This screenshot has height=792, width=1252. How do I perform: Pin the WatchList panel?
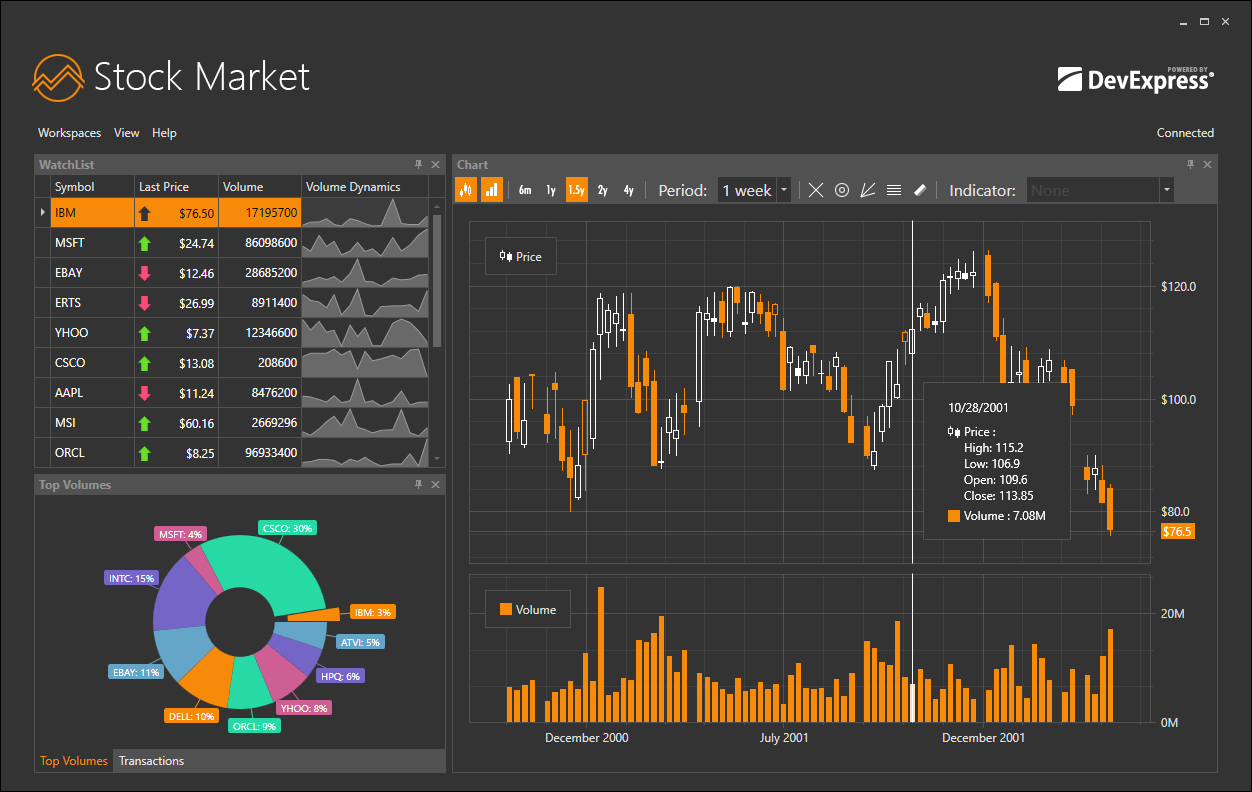[x=418, y=164]
